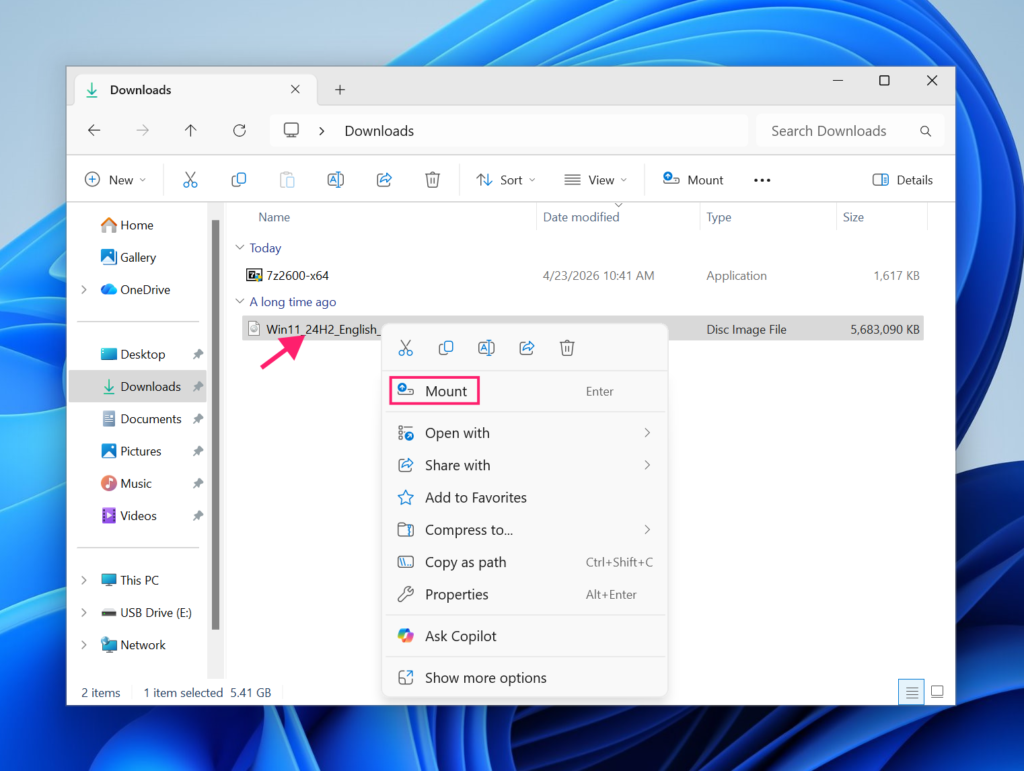1024x771 pixels.
Task: Select Ask Copilot
Action: tap(526, 637)
